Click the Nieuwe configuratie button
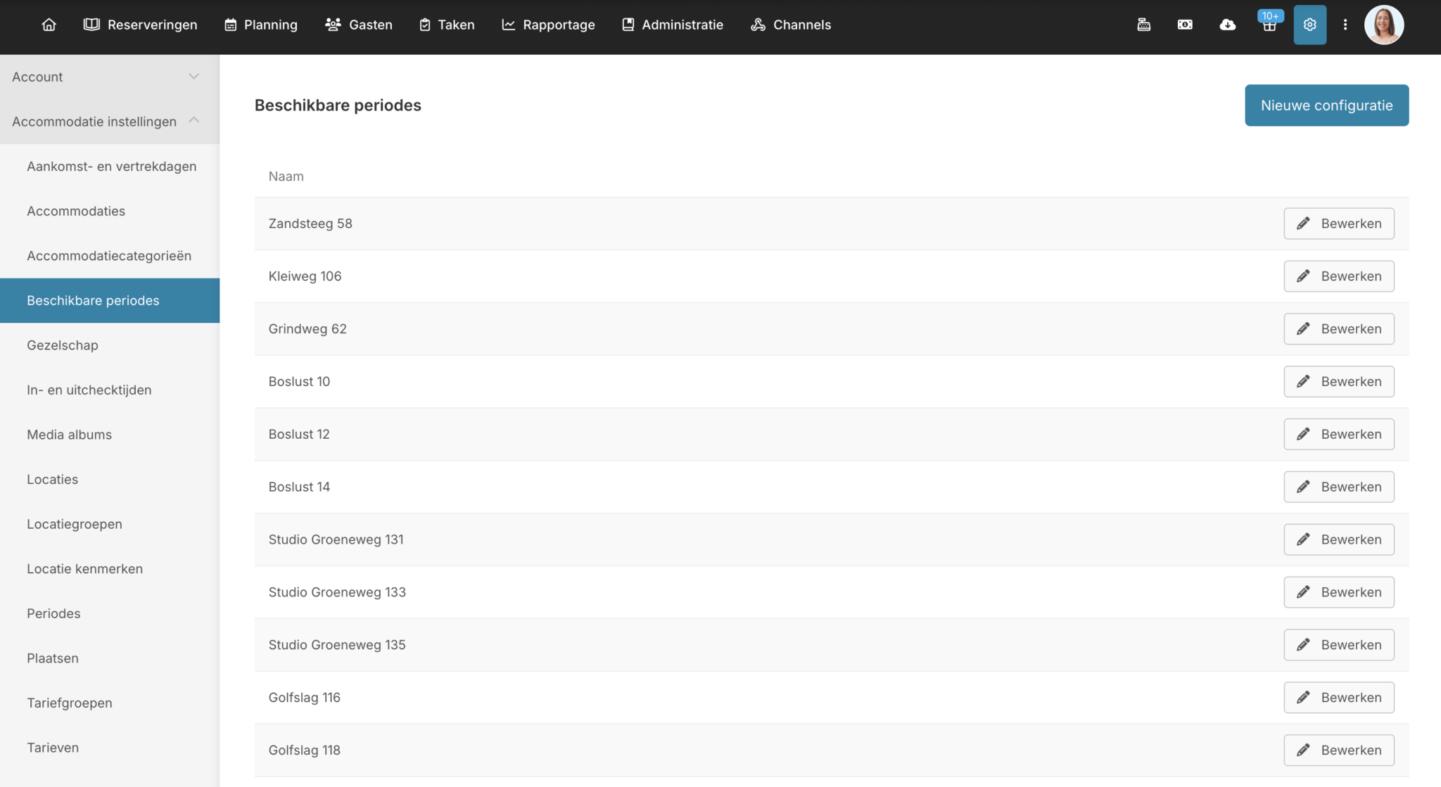Screen dimensions: 1441x787 point(1326,105)
